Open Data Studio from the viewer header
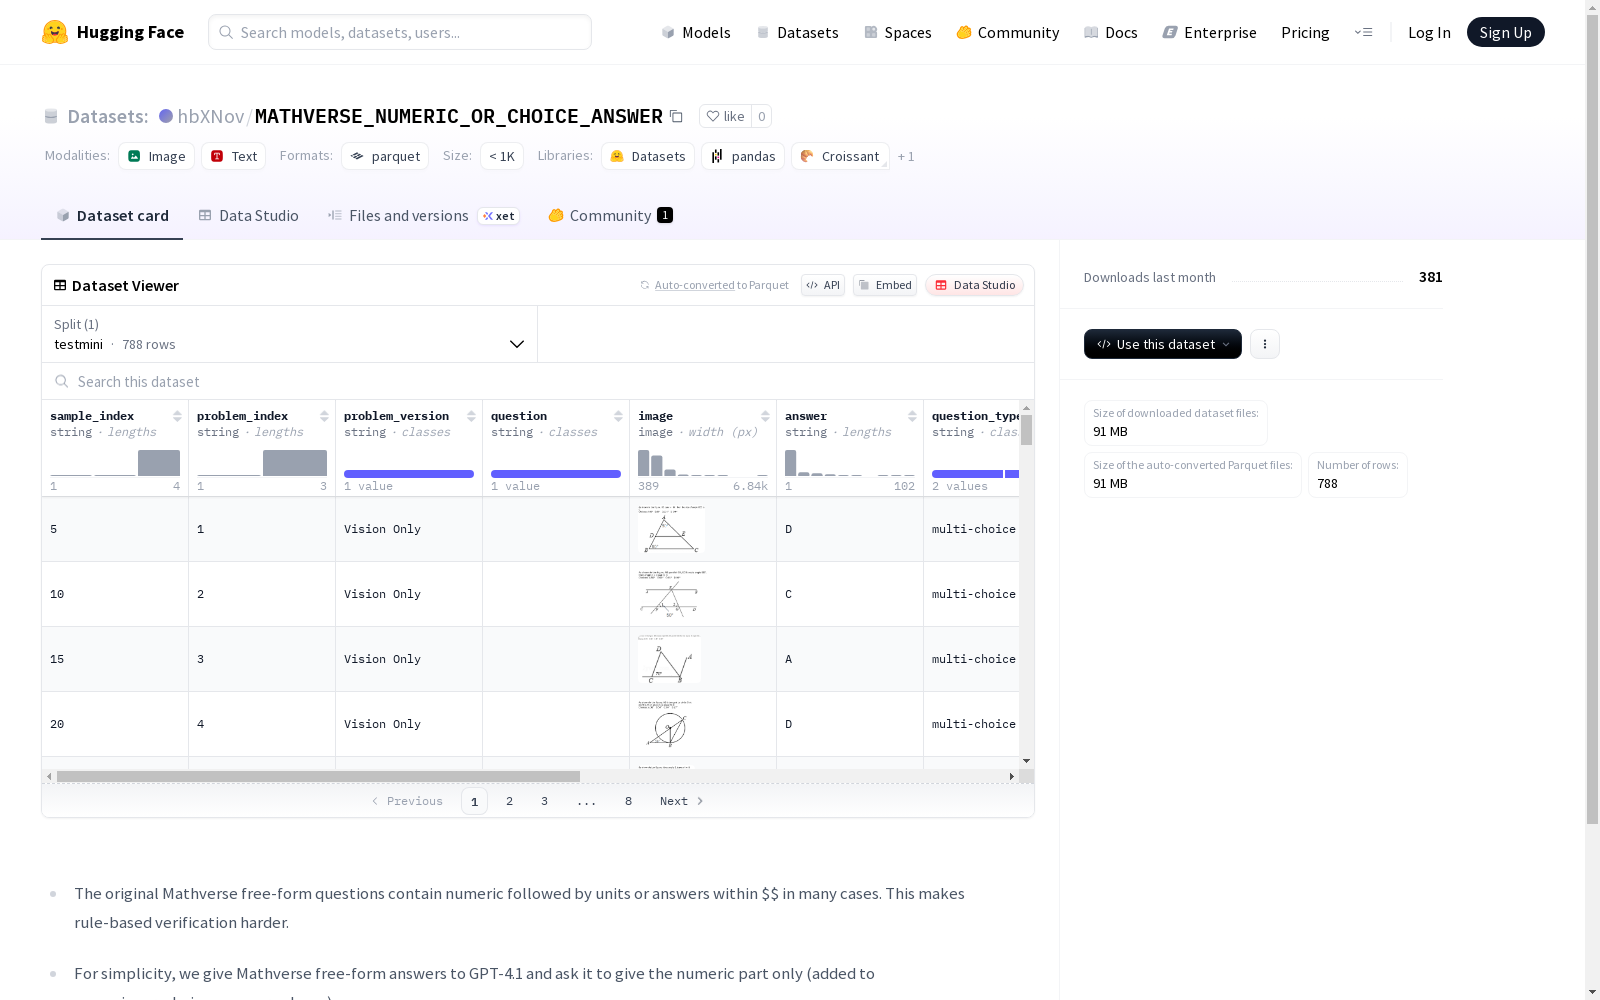Image resolution: width=1600 pixels, height=1000 pixels. [x=975, y=285]
